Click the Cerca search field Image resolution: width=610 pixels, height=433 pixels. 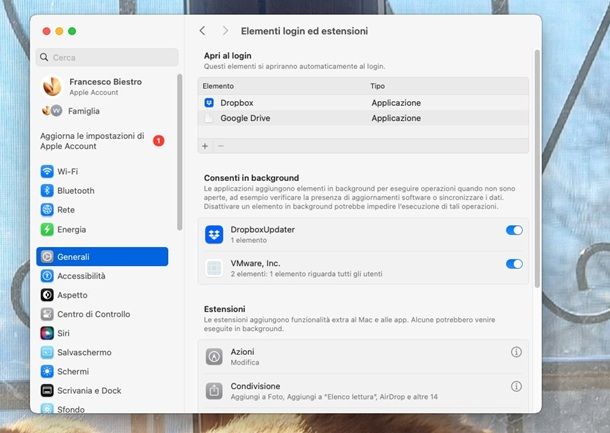[x=107, y=58]
